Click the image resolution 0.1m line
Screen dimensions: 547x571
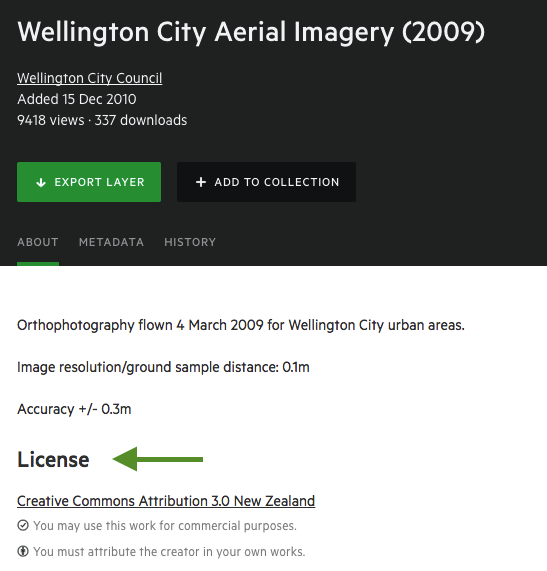[x=163, y=367]
